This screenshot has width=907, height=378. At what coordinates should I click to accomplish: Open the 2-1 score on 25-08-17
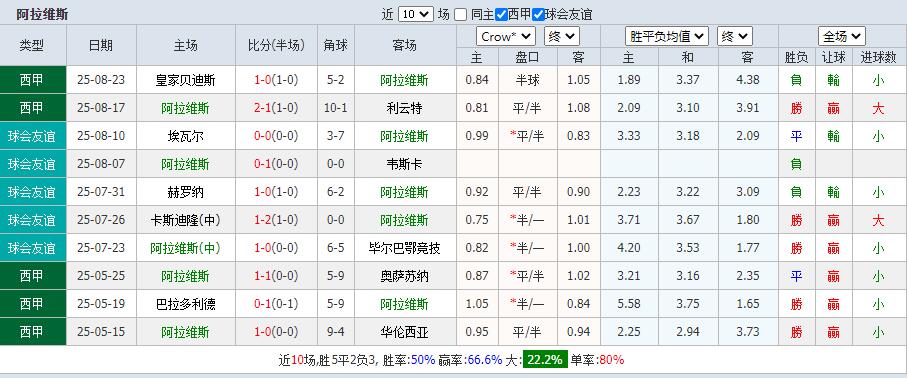[263, 108]
